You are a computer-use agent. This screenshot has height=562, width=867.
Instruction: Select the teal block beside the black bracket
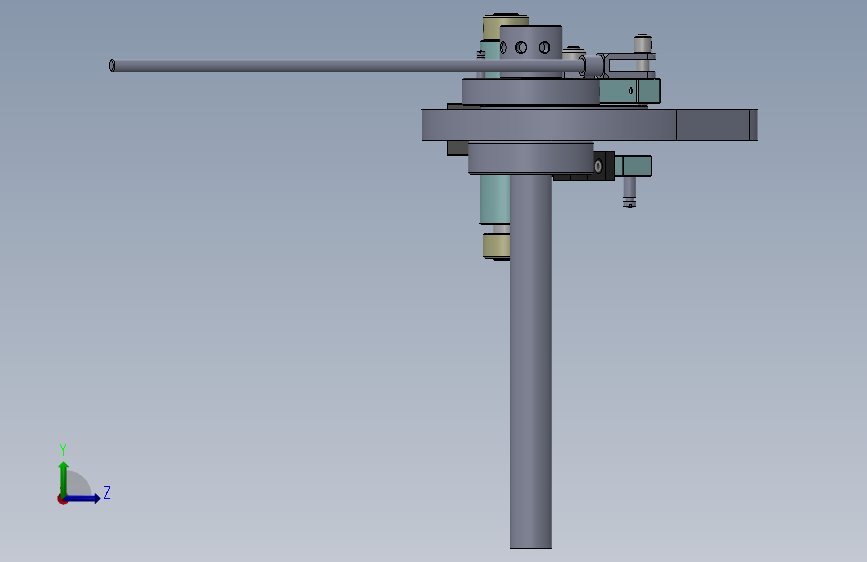(x=633, y=166)
